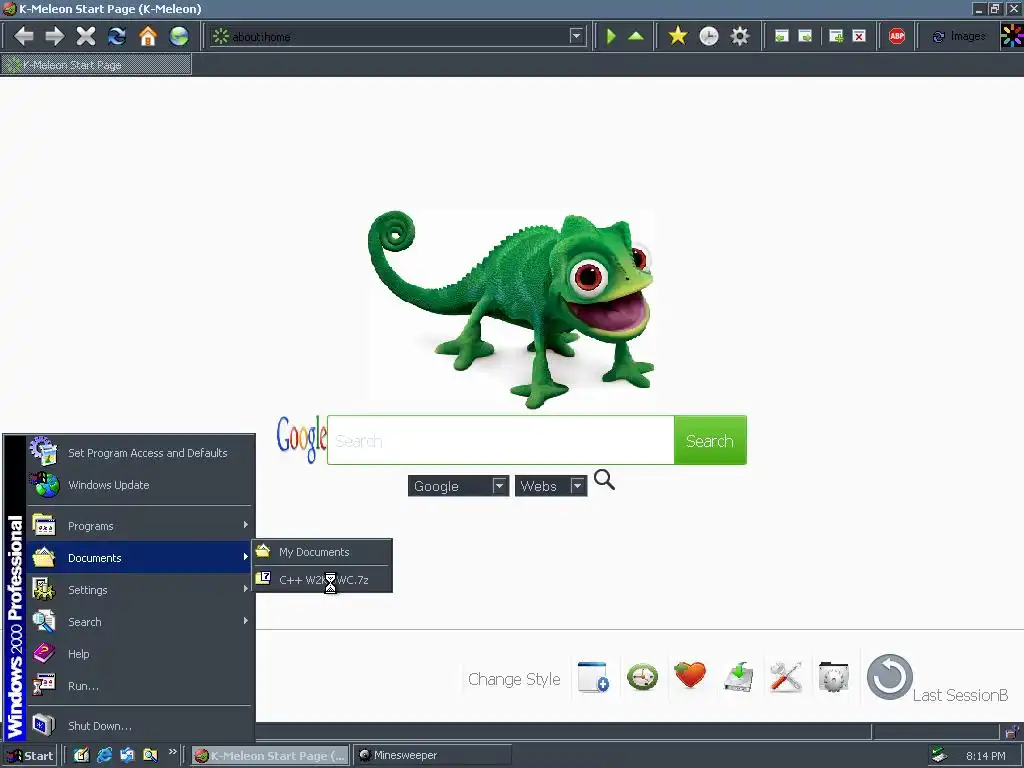1024x768 pixels.
Task: Click the red heart favorites icon
Action: (690, 675)
